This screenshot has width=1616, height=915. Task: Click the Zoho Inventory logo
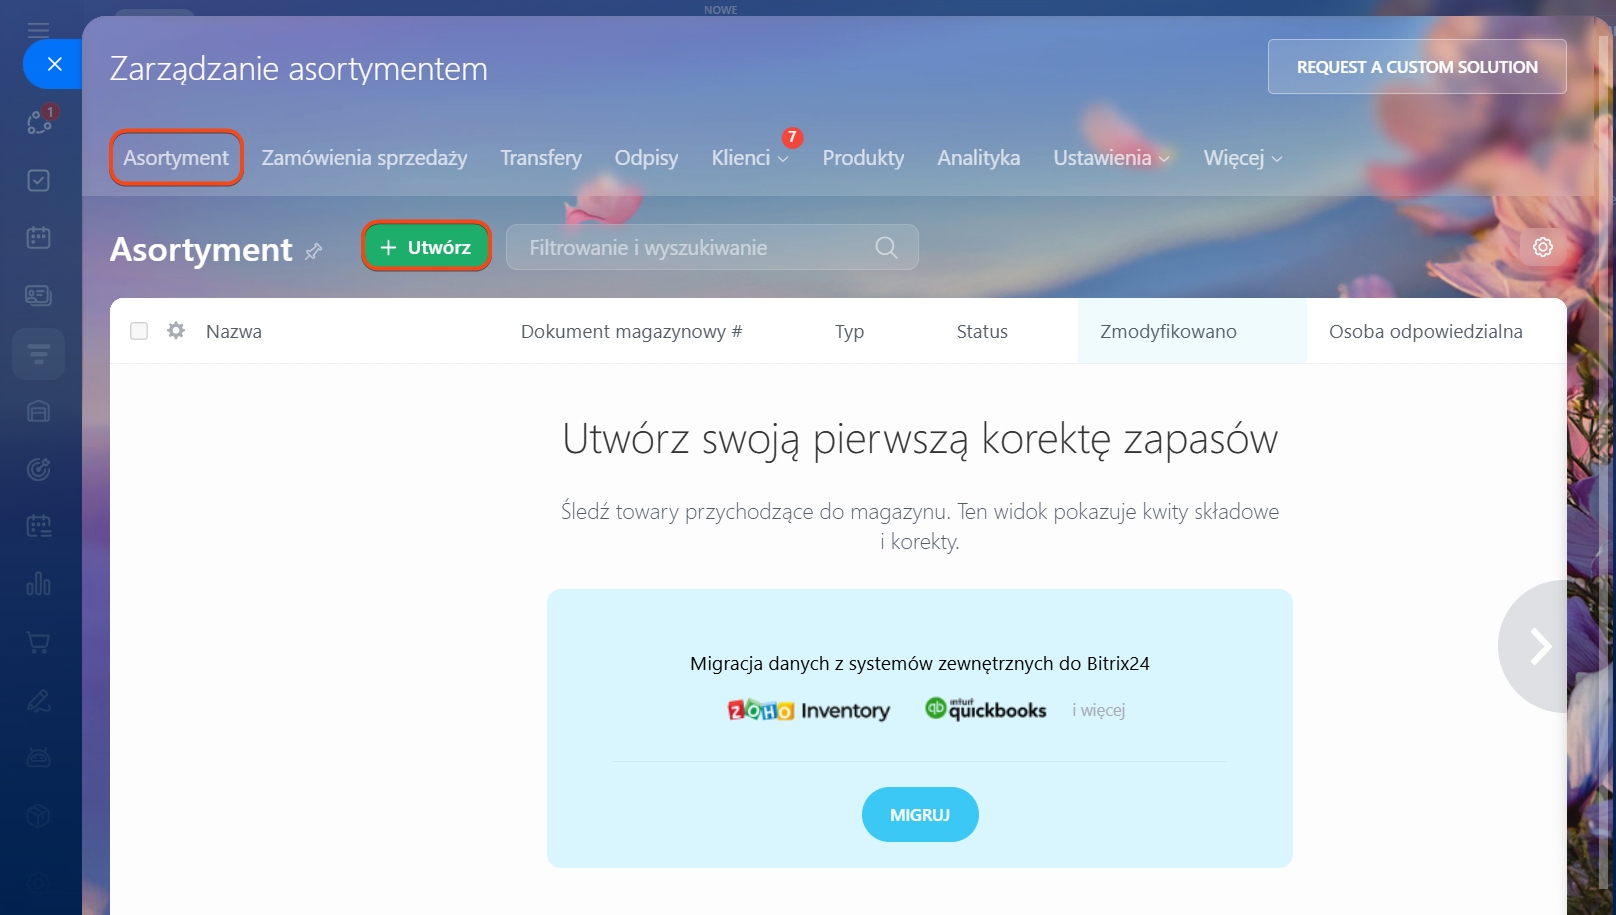(x=808, y=710)
